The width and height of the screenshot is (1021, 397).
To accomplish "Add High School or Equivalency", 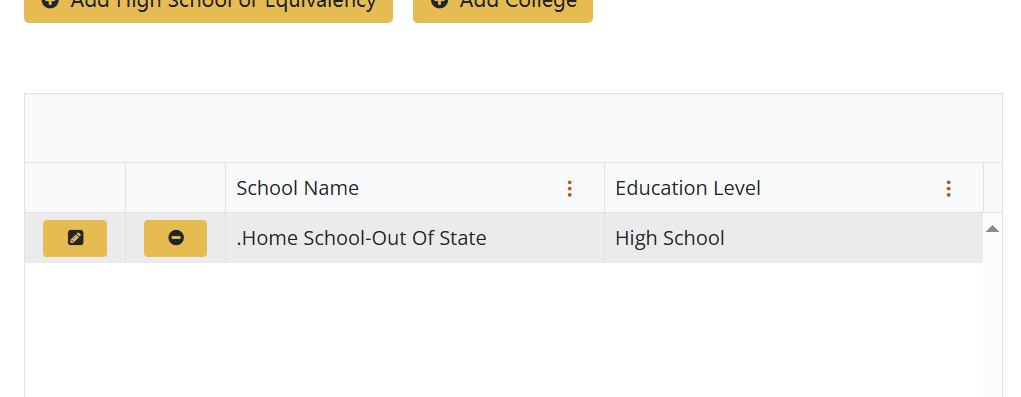I will click(208, 7).
